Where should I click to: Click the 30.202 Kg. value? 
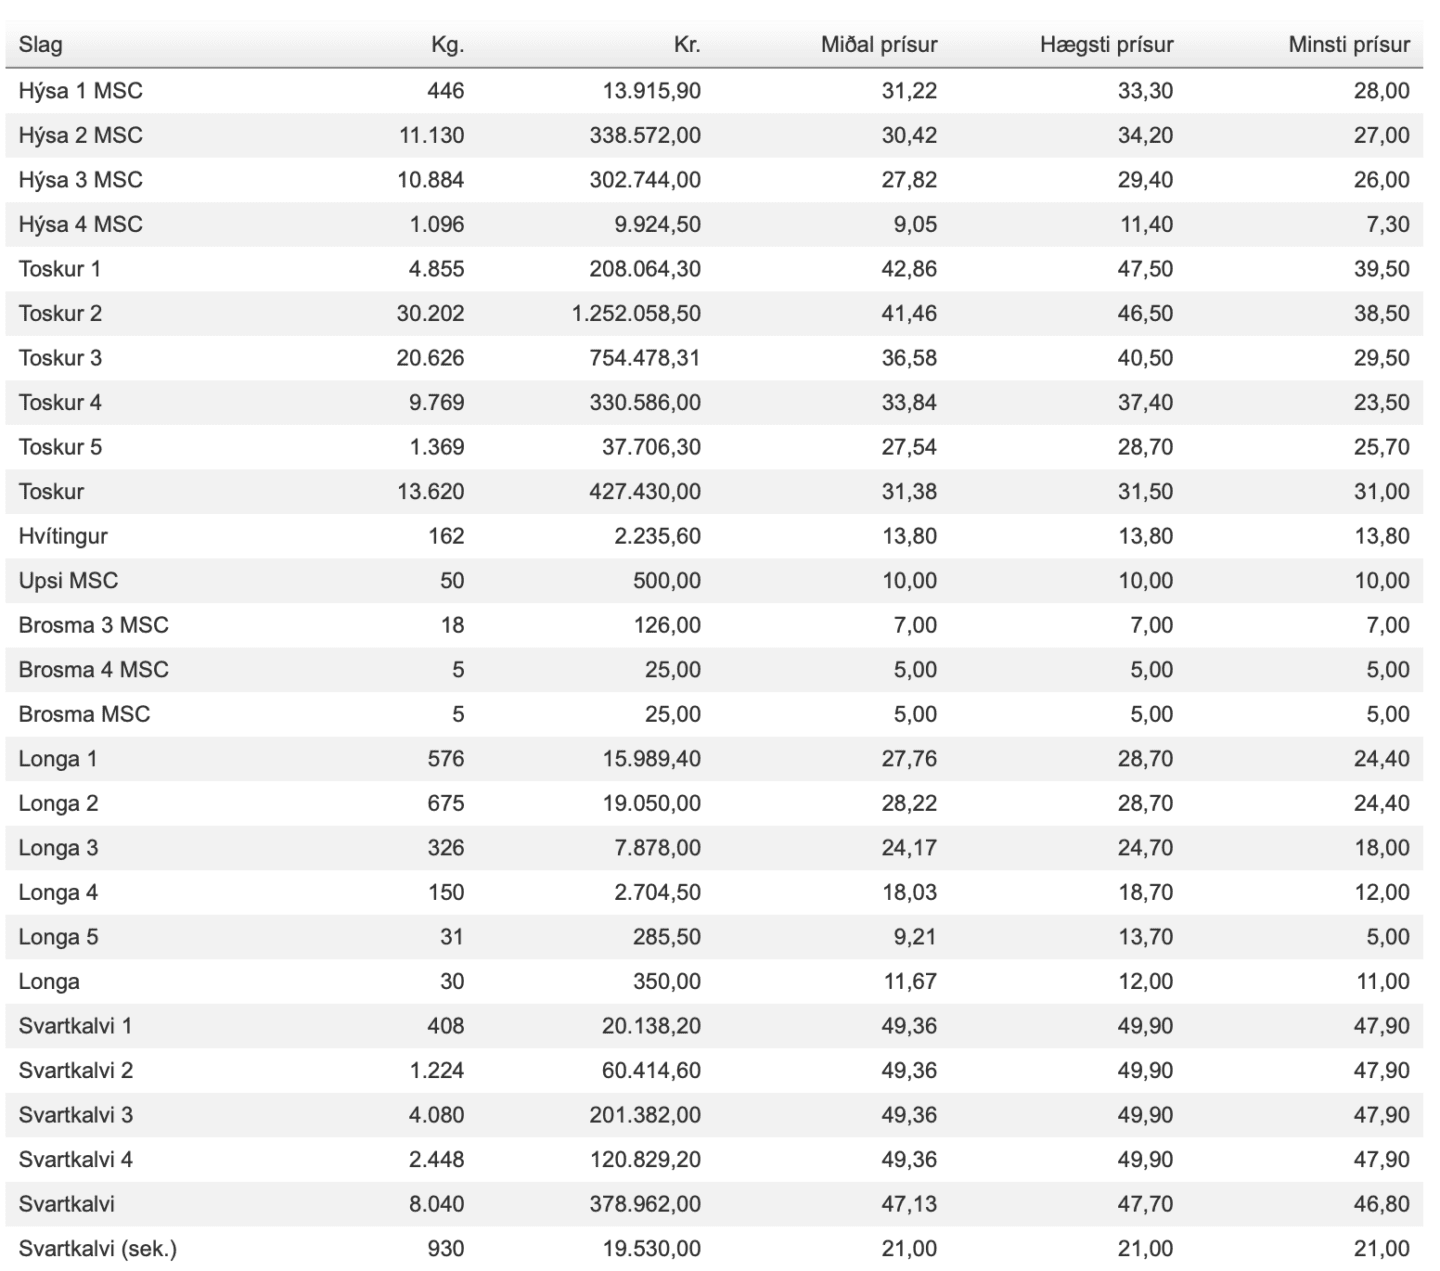(430, 313)
